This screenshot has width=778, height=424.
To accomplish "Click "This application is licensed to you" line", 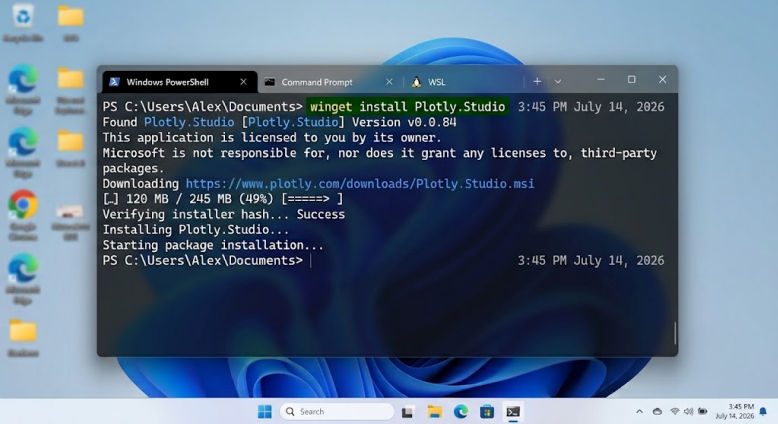I will click(272, 138).
